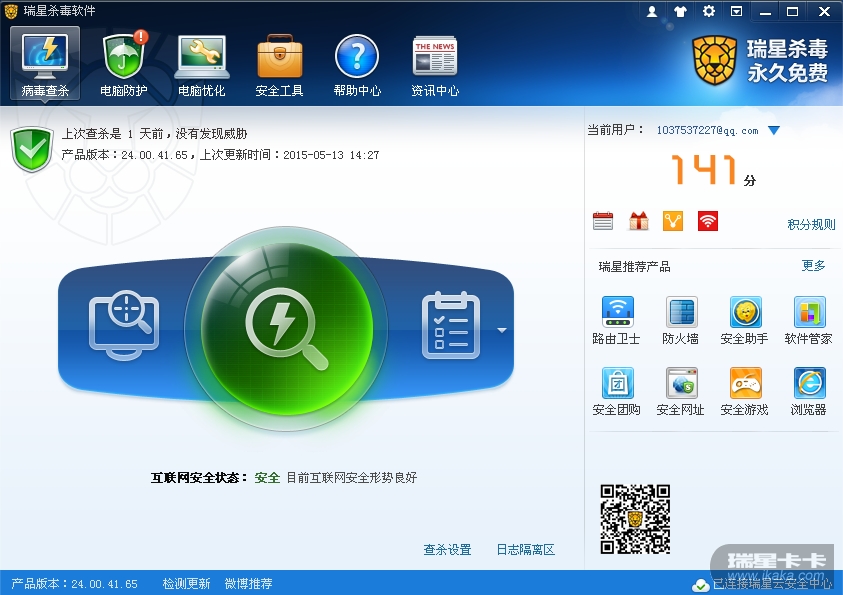Click the 141 points score
The width and height of the screenshot is (843, 595).
pos(704,169)
